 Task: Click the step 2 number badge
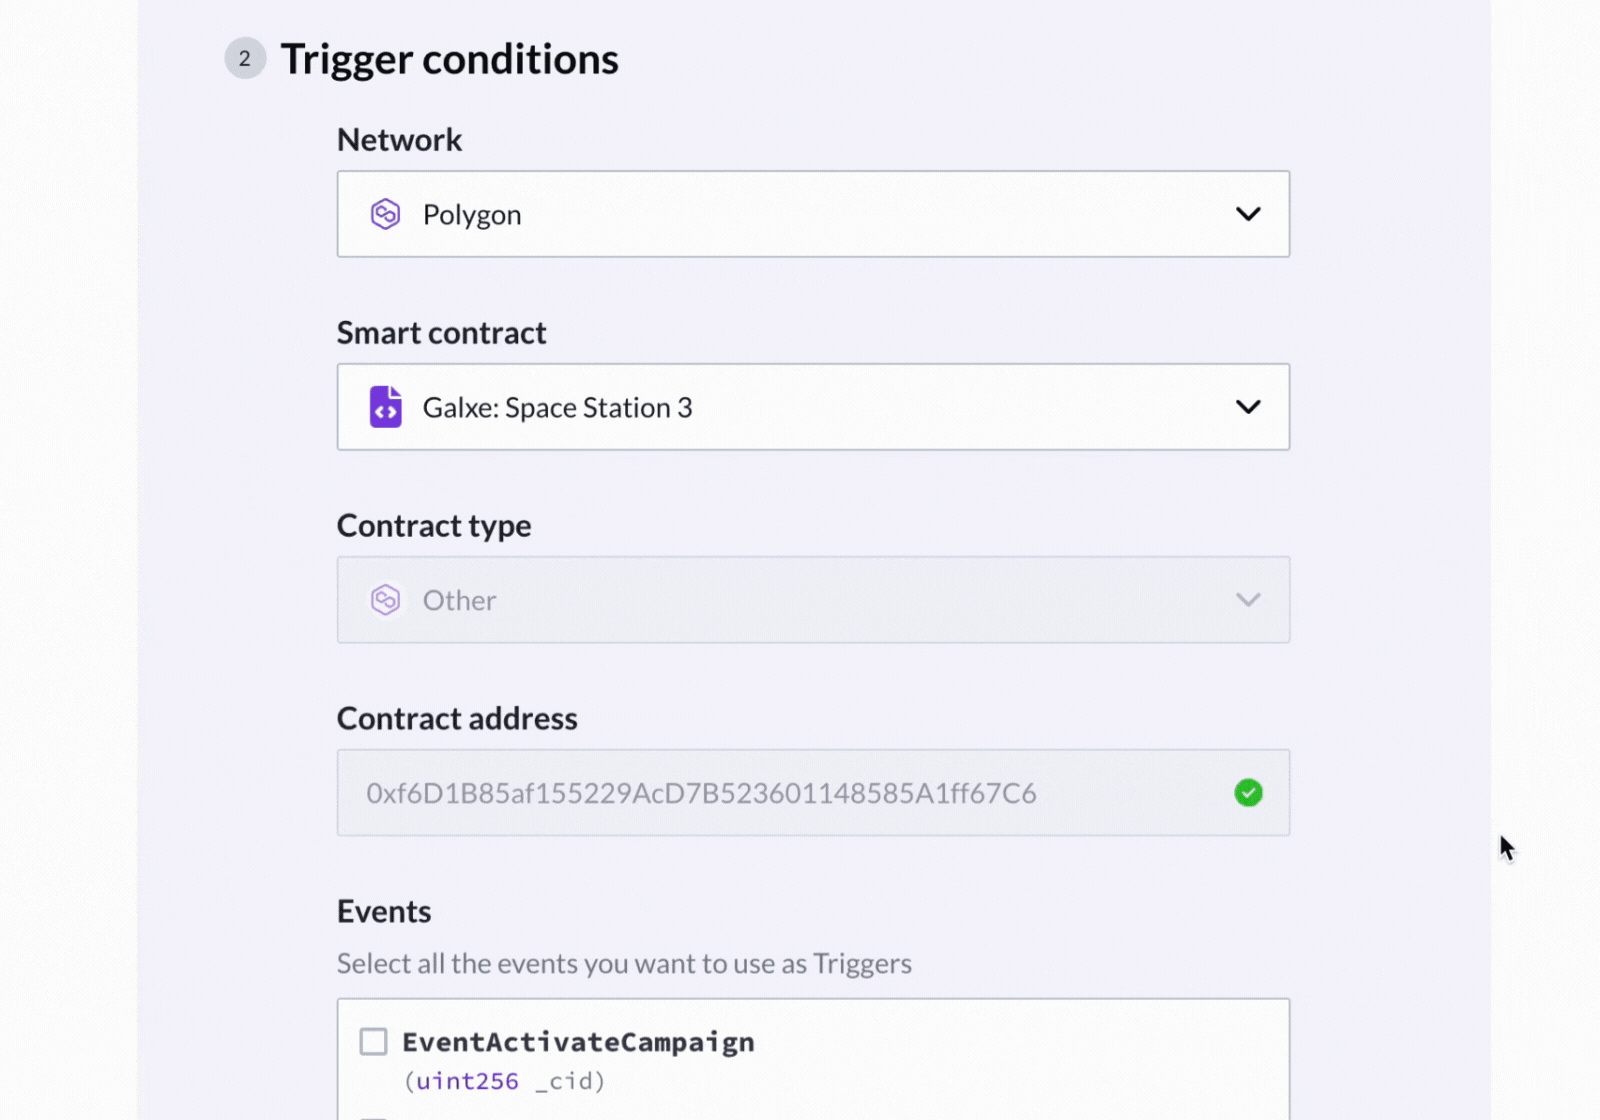[x=245, y=58]
